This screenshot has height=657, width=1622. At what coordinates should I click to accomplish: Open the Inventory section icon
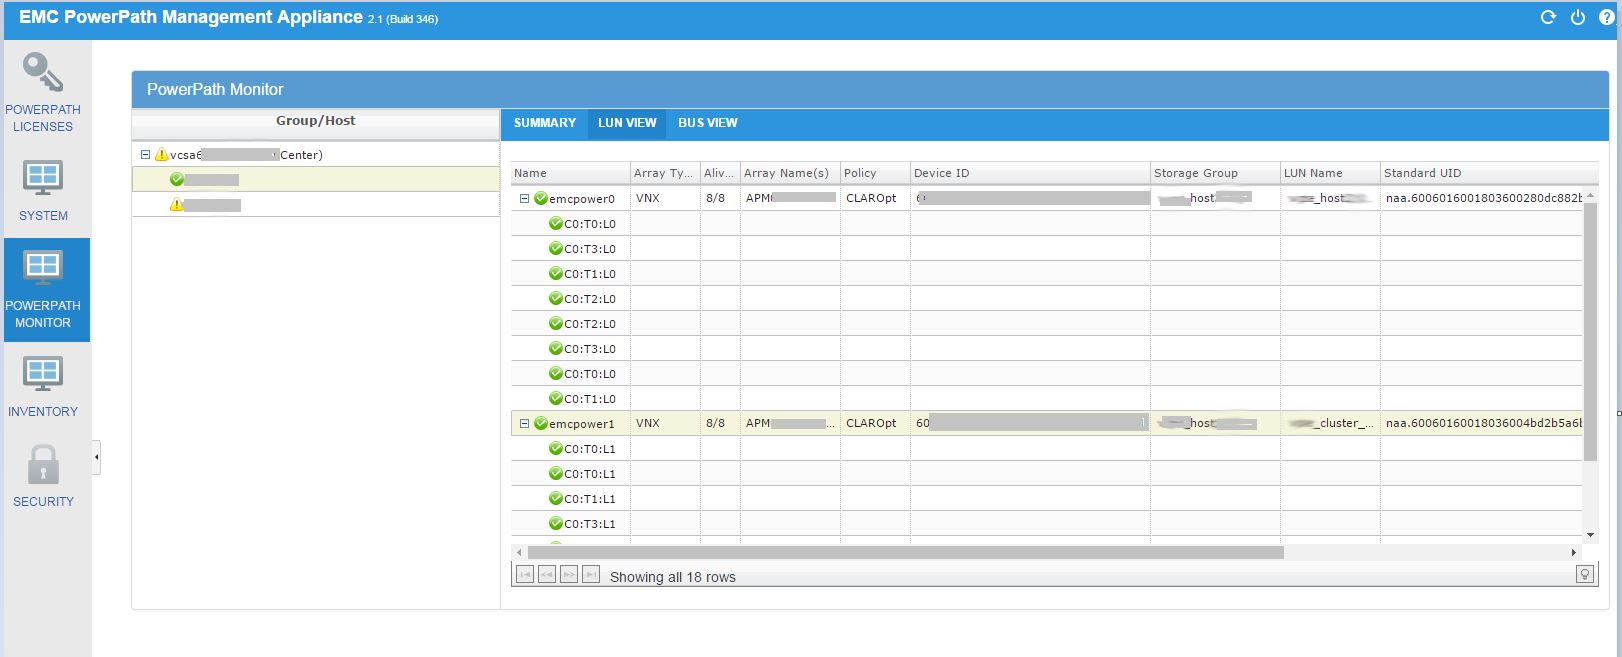tap(43, 375)
